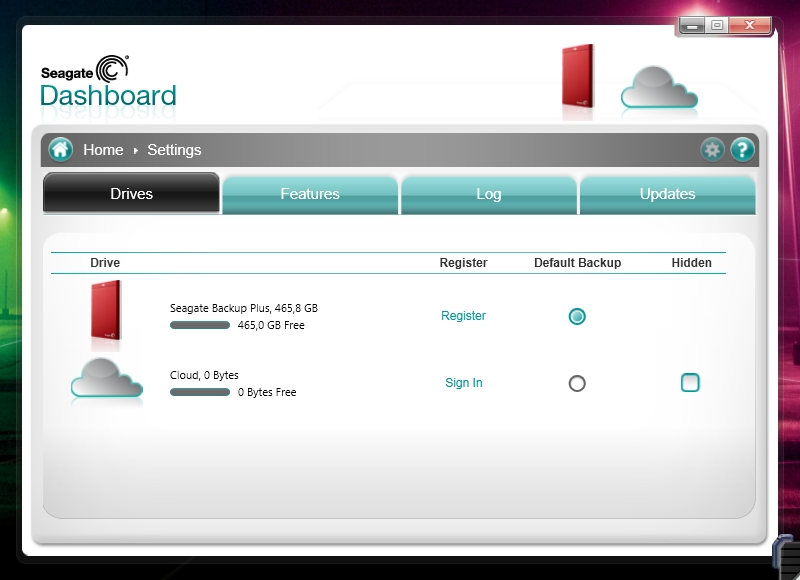This screenshot has height=580, width=800.
Task: Maximize the Dashboard window
Action: (x=717, y=26)
